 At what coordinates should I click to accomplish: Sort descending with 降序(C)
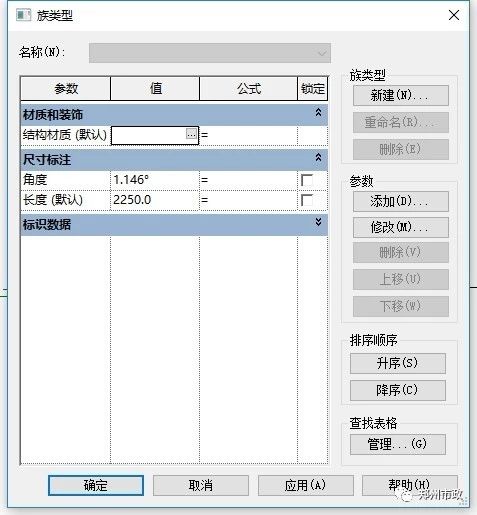click(398, 390)
